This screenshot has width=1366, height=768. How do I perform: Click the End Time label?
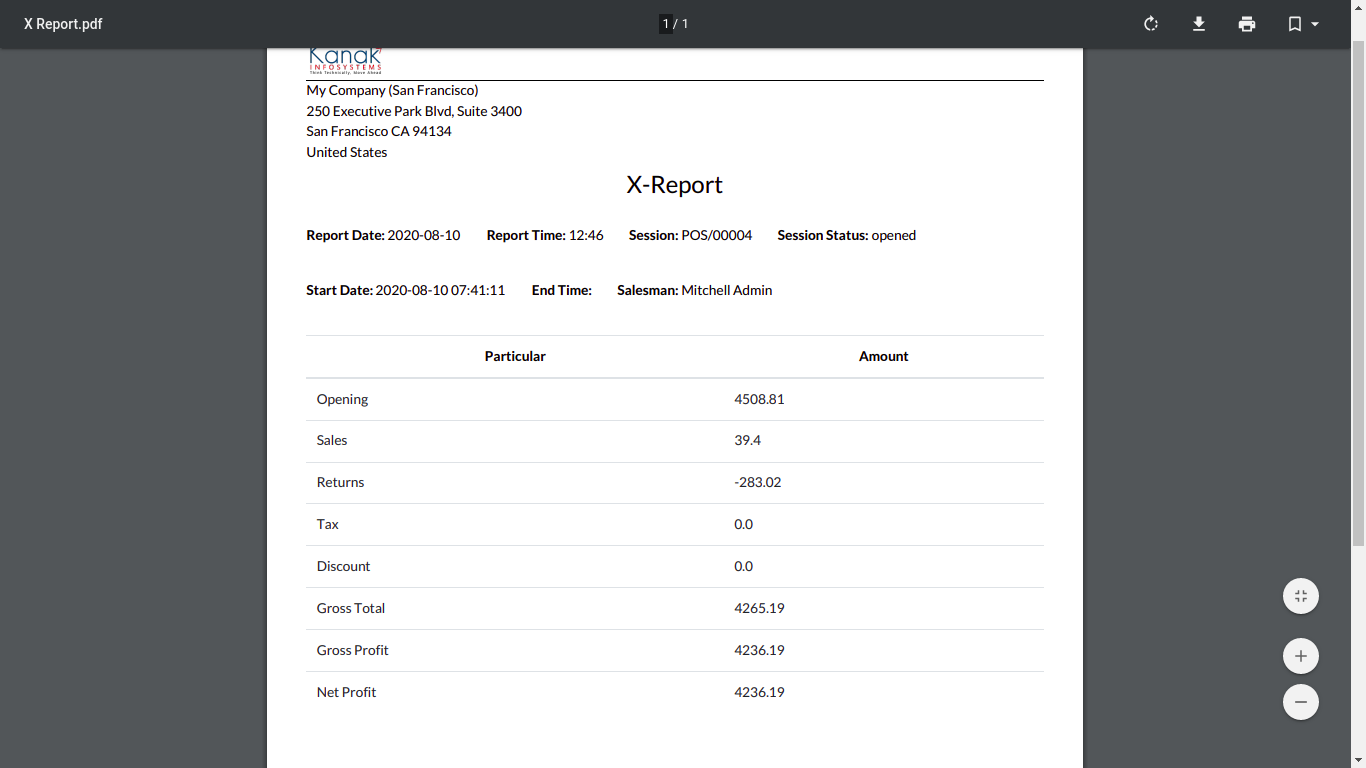pyautogui.click(x=562, y=290)
